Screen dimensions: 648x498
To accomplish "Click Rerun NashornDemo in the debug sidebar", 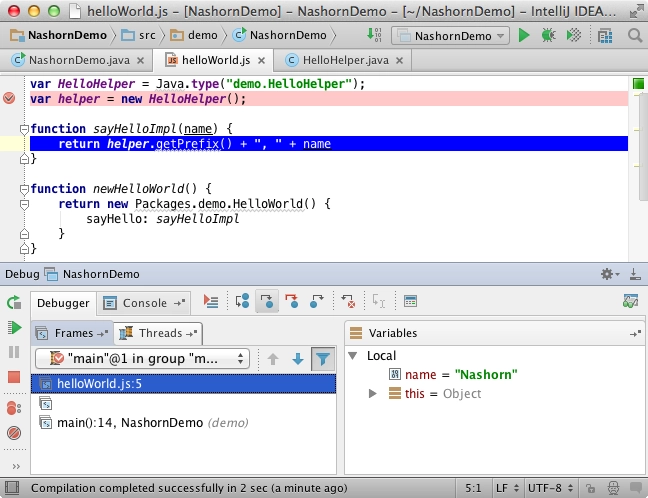I will 14,303.
